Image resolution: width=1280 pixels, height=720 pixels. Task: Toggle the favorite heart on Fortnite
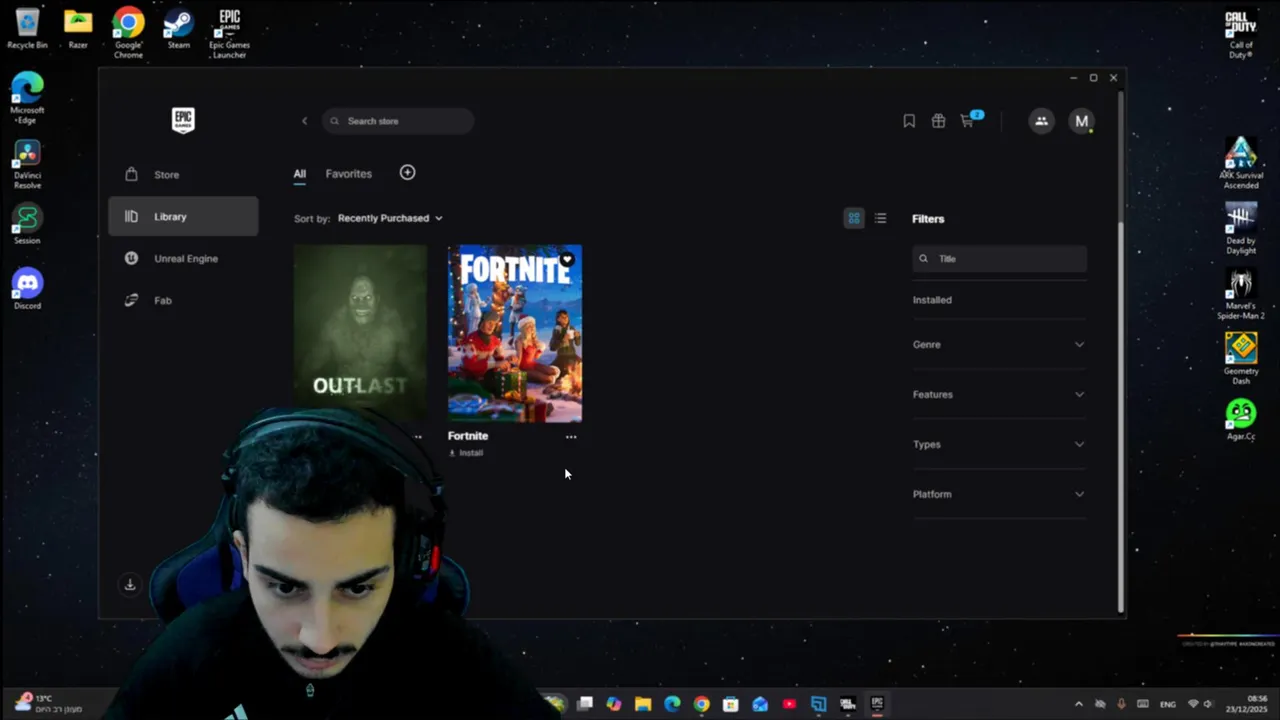(567, 260)
